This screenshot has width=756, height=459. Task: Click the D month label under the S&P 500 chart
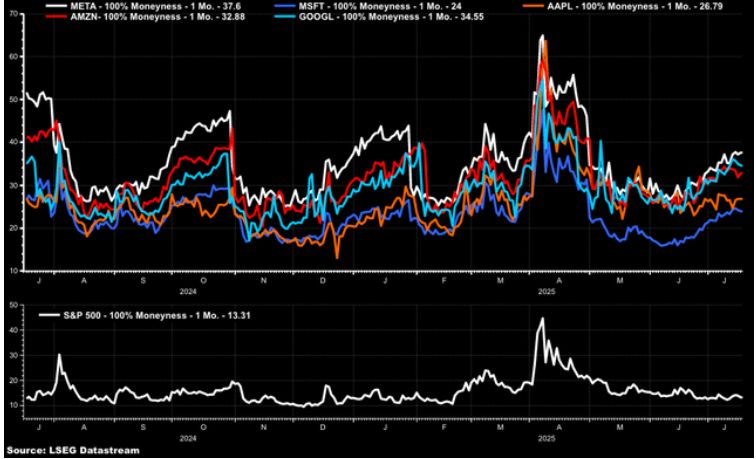(323, 427)
